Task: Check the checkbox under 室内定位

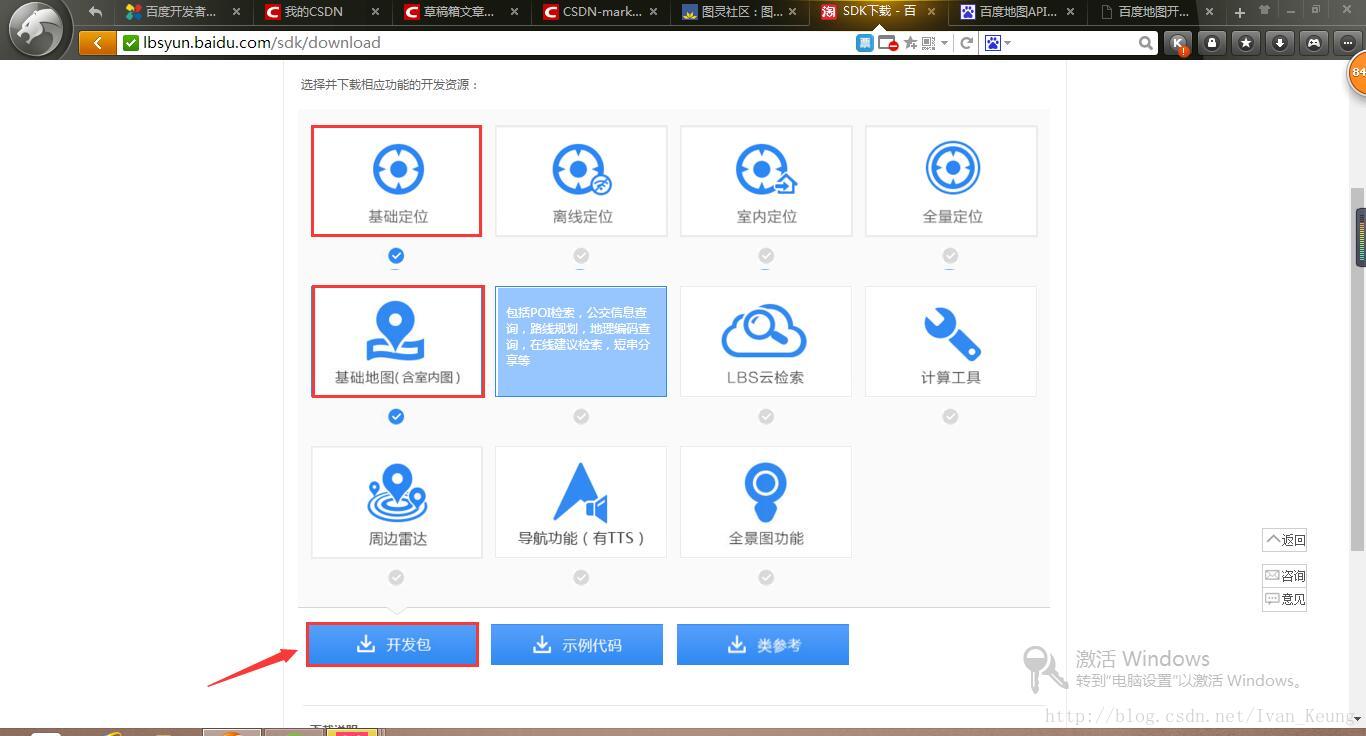Action: click(766, 256)
